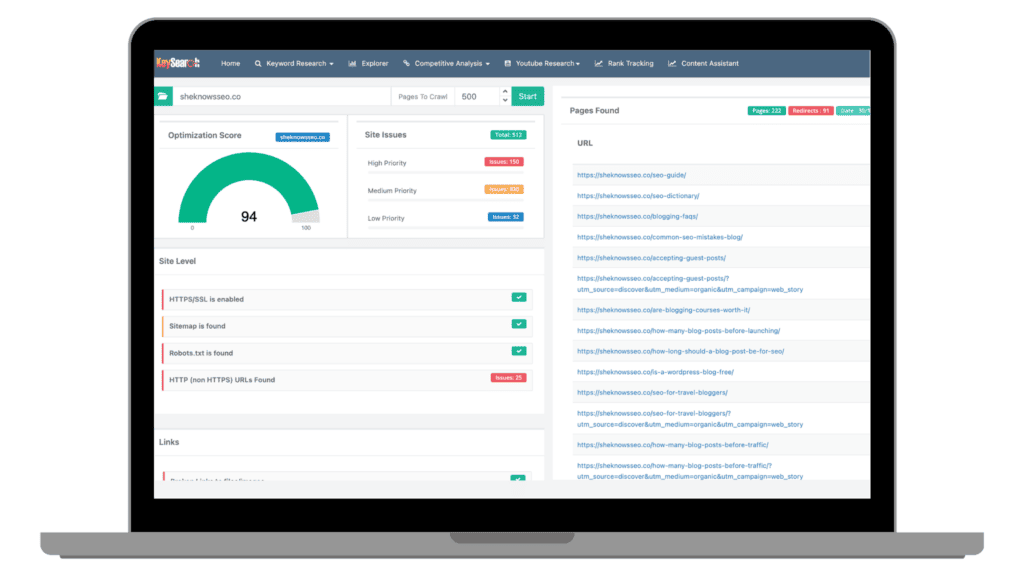The height and width of the screenshot is (576, 1024).
Task: Click the KeySearch logo
Action: (178, 63)
